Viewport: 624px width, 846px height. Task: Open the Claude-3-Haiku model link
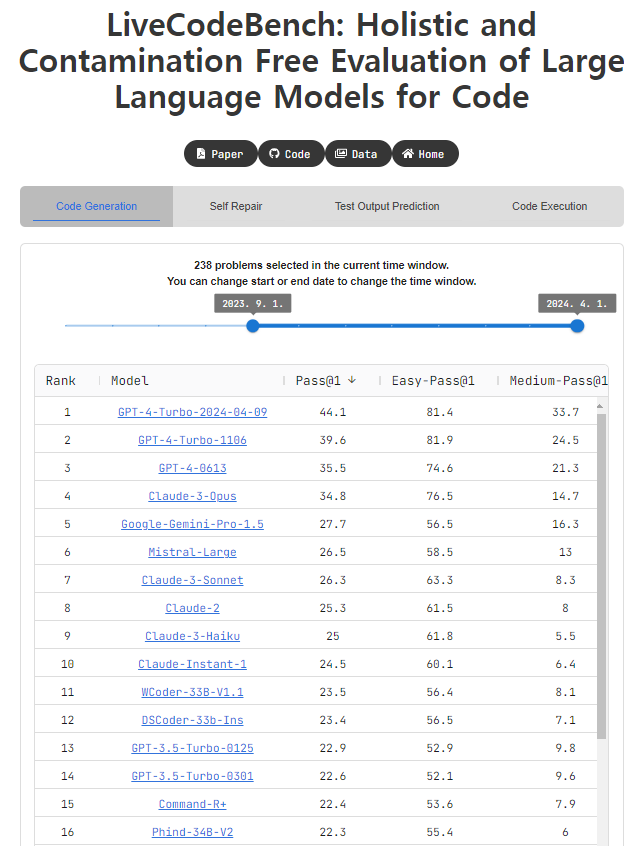(x=193, y=636)
